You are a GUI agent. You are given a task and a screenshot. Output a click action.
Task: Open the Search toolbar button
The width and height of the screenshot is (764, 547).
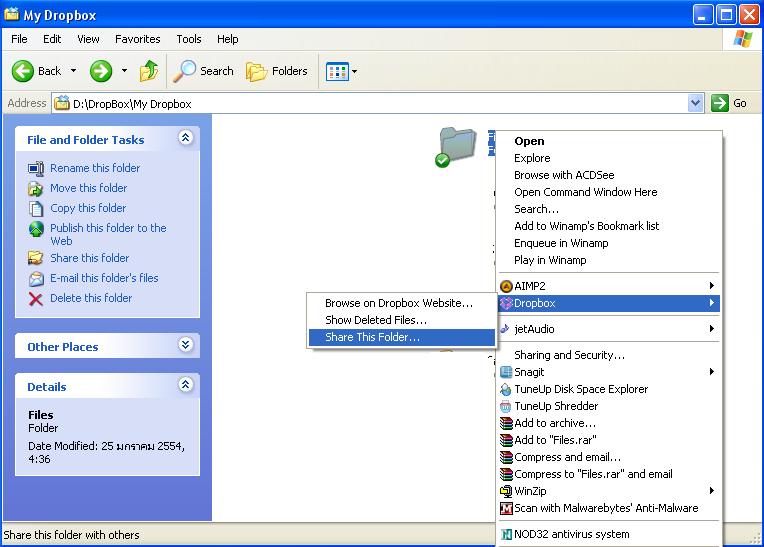[204, 71]
